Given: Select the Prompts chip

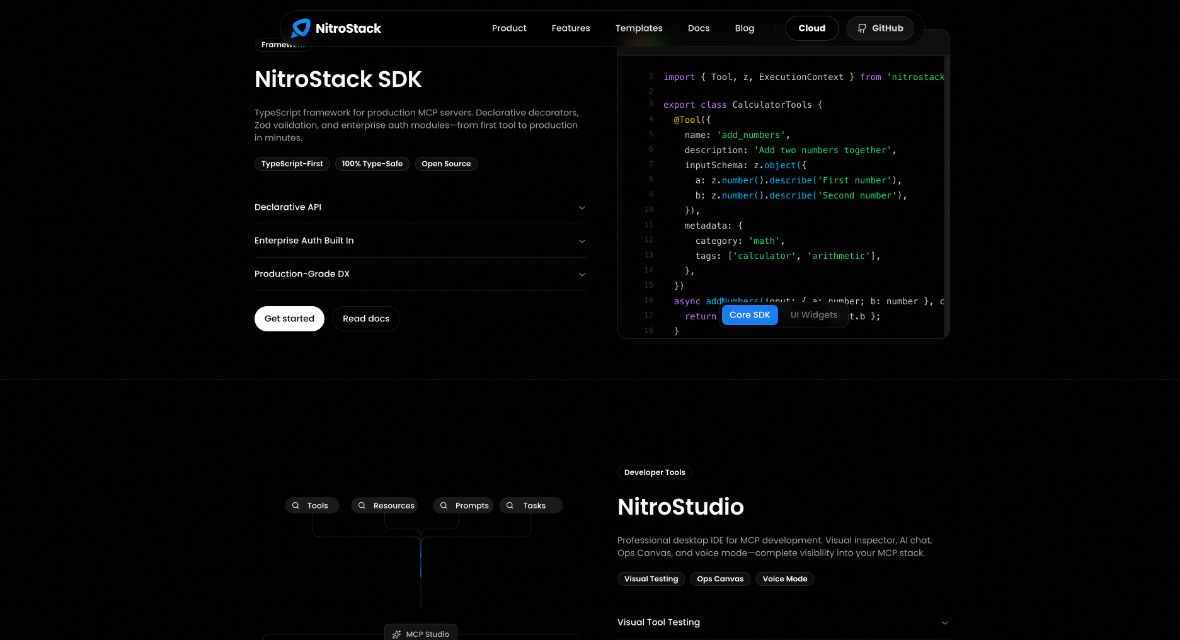Looking at the screenshot, I should point(464,505).
